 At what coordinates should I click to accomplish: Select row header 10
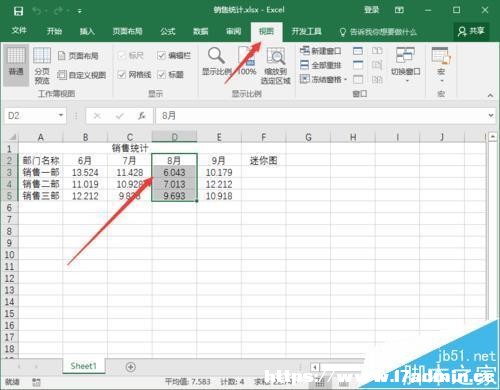click(9, 255)
